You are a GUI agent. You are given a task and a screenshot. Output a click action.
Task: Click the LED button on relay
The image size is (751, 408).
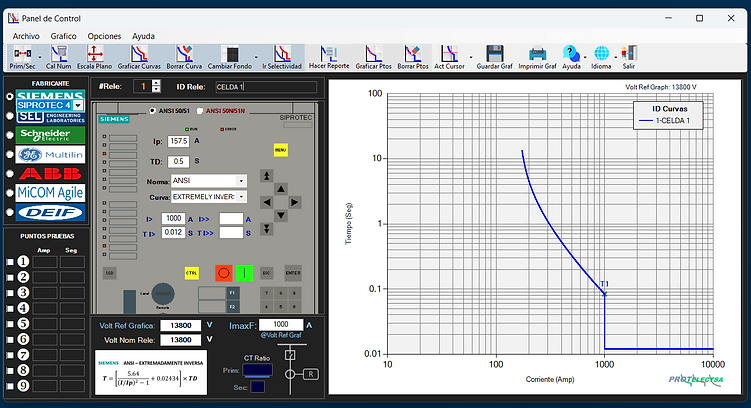[110, 273]
